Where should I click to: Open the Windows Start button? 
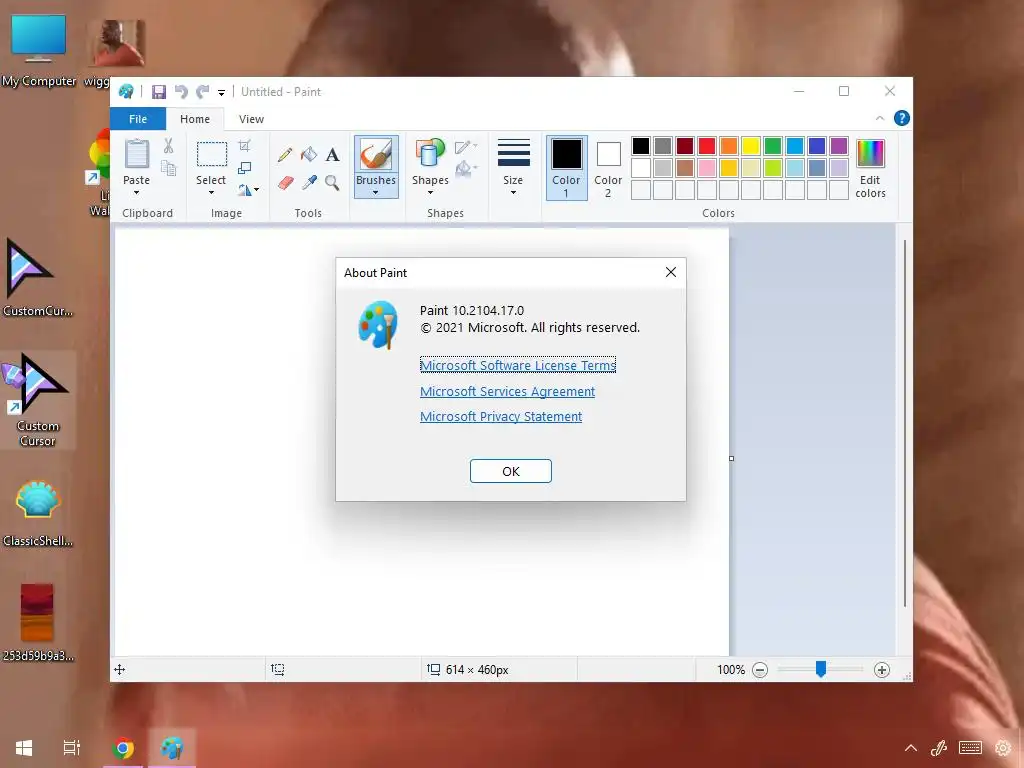[x=24, y=748]
